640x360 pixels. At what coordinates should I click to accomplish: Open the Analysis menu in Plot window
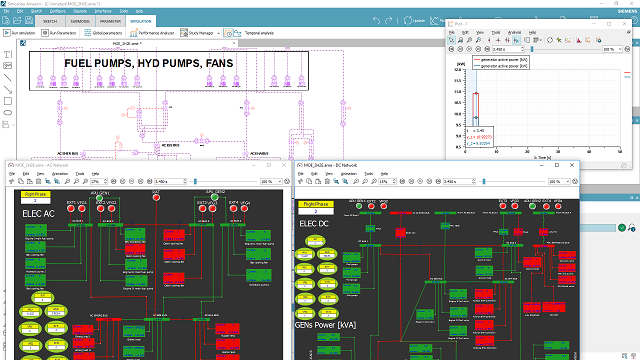click(514, 32)
